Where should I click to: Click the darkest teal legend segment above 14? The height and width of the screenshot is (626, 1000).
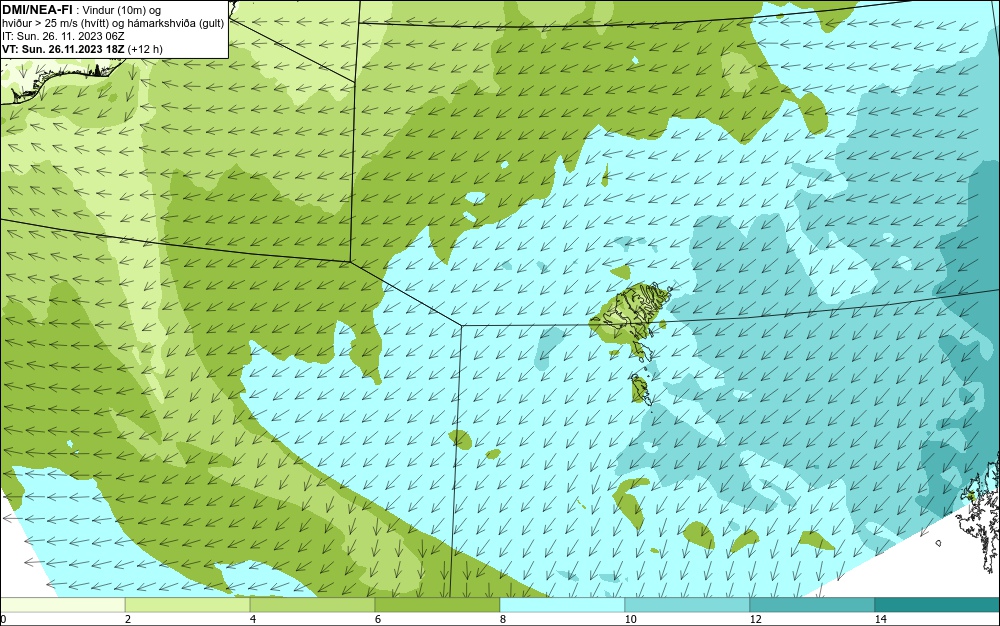pyautogui.click(x=938, y=605)
